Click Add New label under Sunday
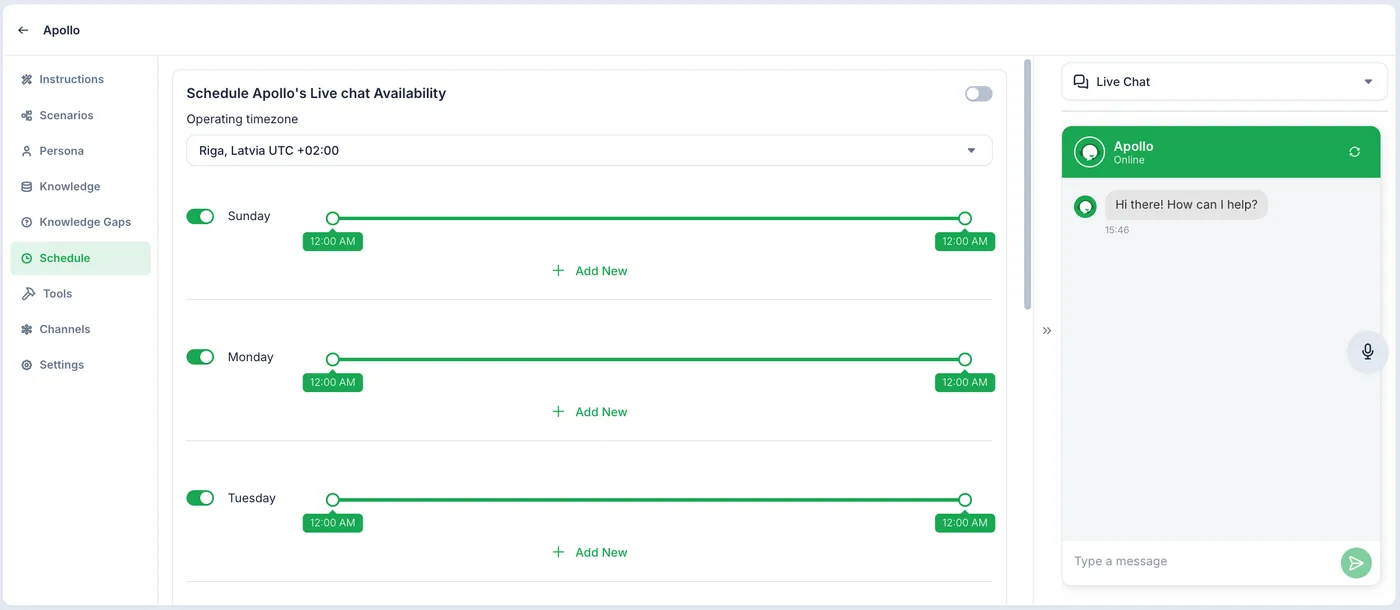Screen dimensions: 1400x610 [x=601, y=271]
